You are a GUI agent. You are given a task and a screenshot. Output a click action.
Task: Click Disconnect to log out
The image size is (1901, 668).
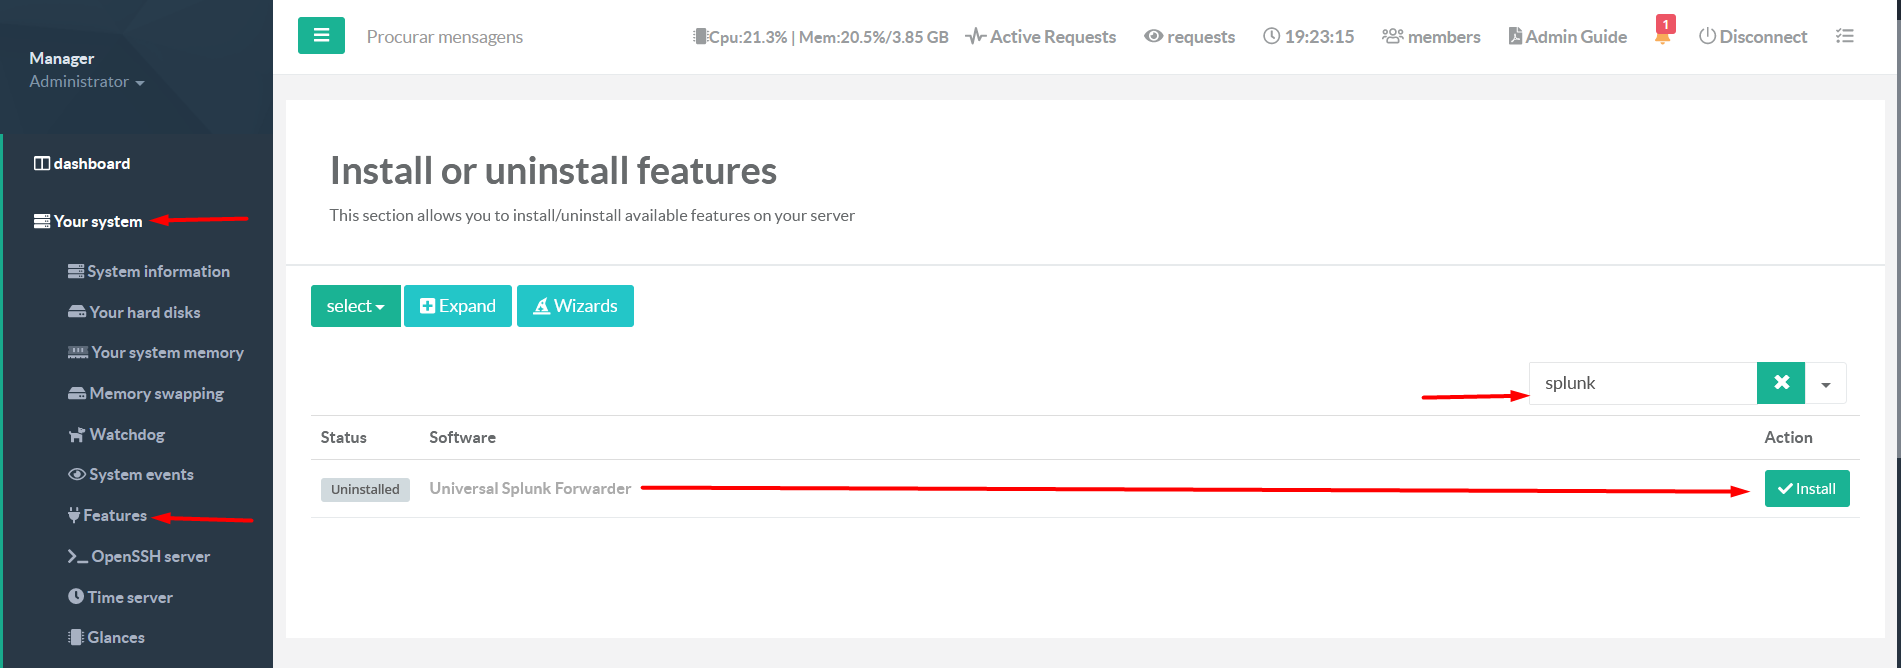coord(1753,37)
